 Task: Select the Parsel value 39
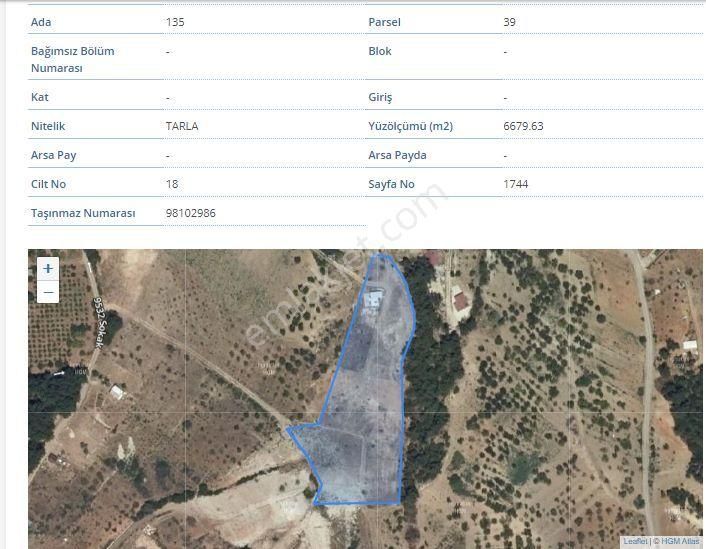click(x=510, y=22)
